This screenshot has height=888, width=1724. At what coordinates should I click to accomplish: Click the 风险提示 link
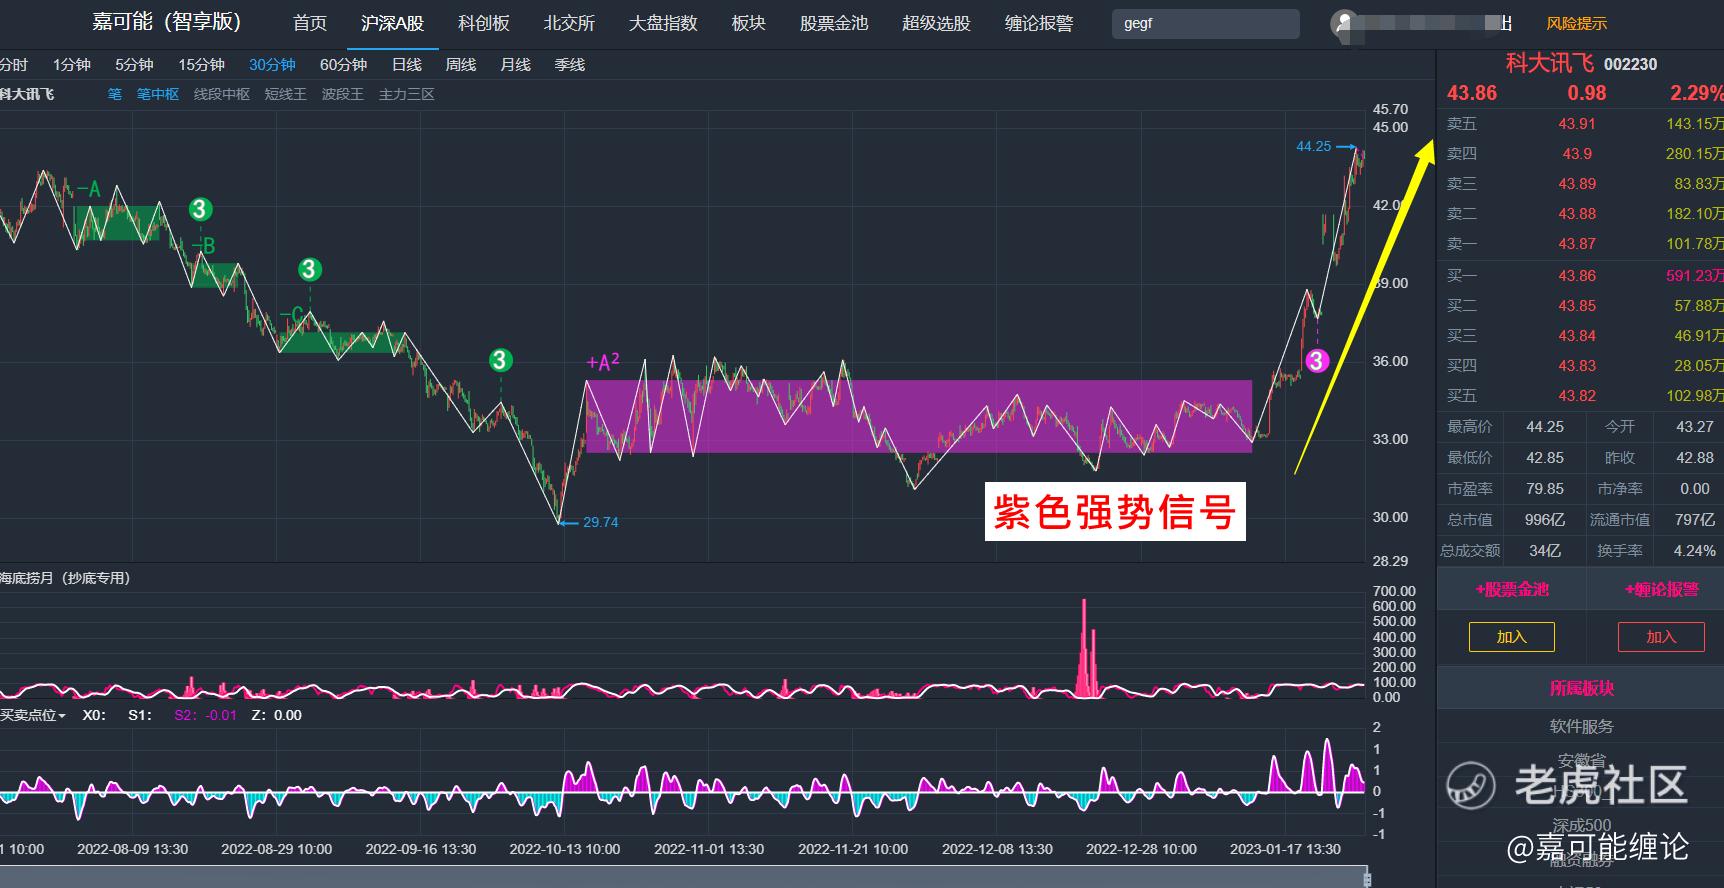coord(1577,23)
